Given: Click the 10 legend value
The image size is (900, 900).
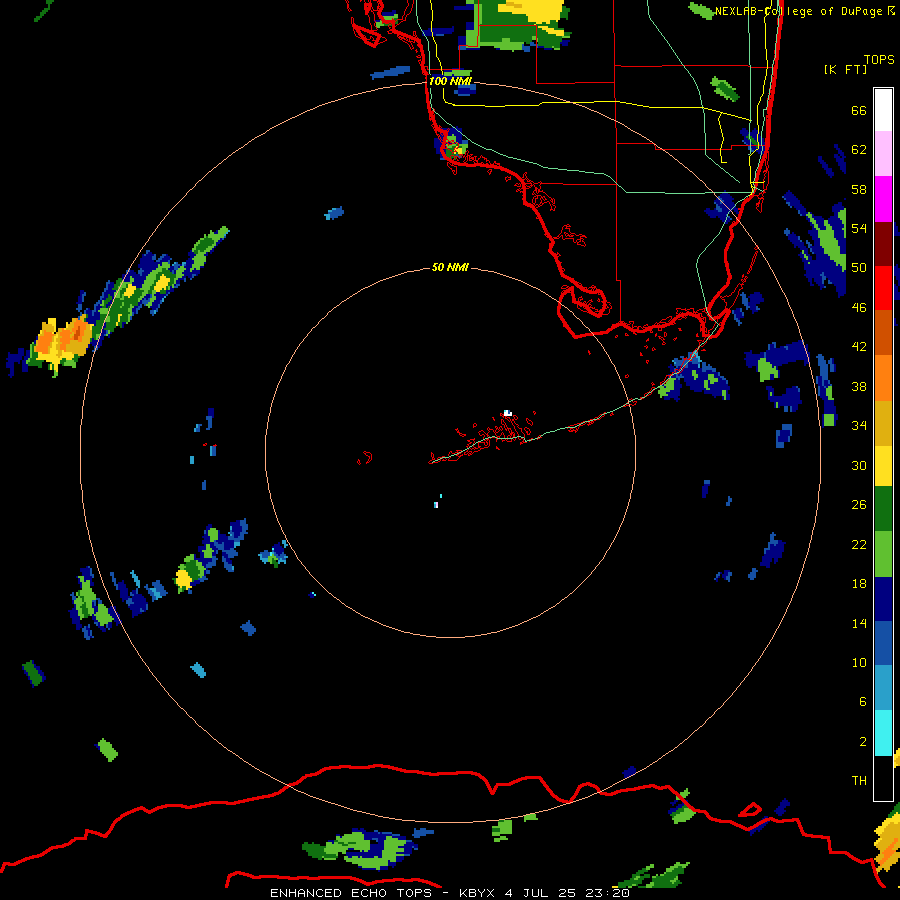Looking at the screenshot, I should [x=859, y=662].
